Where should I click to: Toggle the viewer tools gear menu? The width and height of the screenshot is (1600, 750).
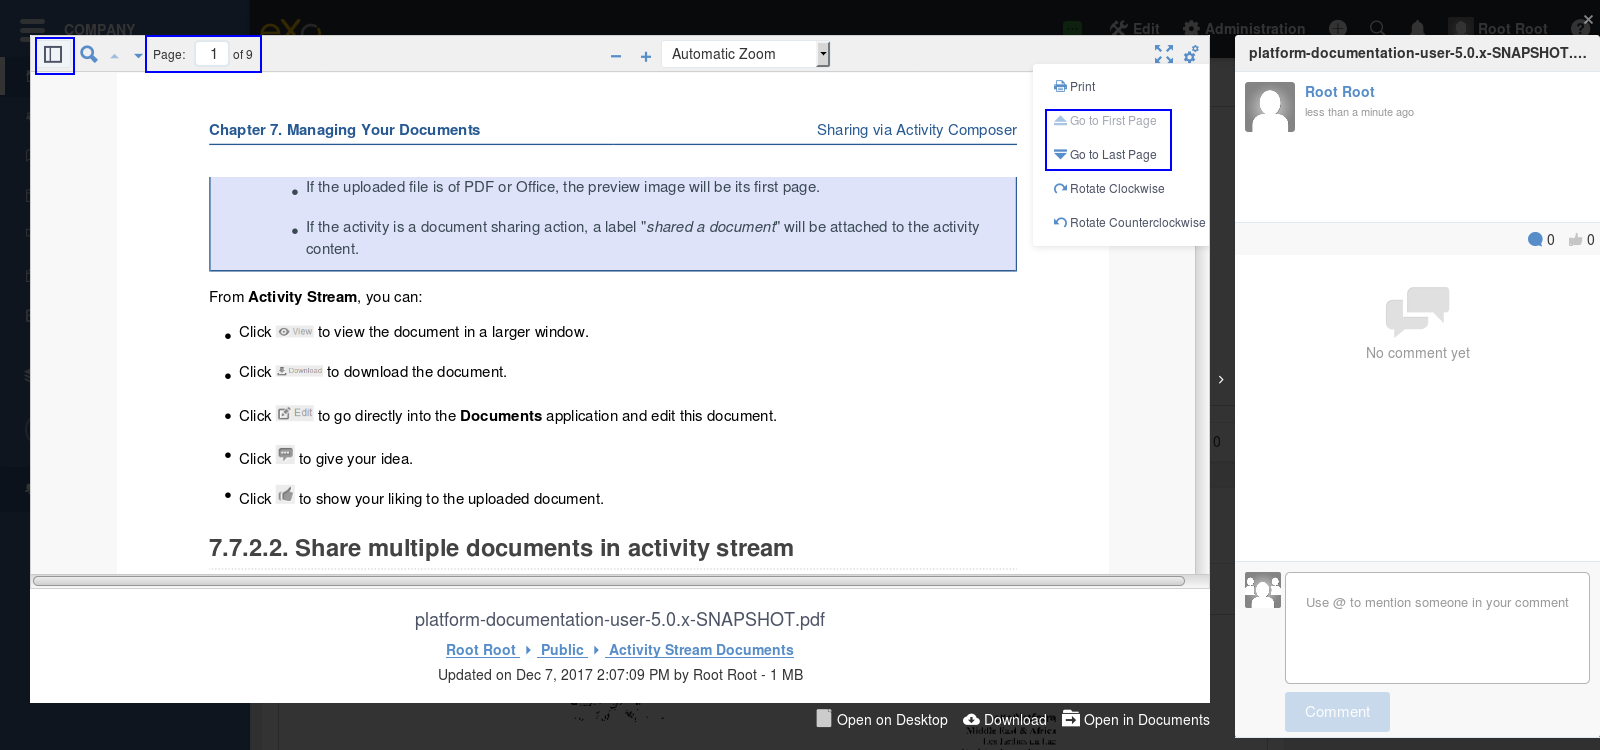(x=1191, y=54)
